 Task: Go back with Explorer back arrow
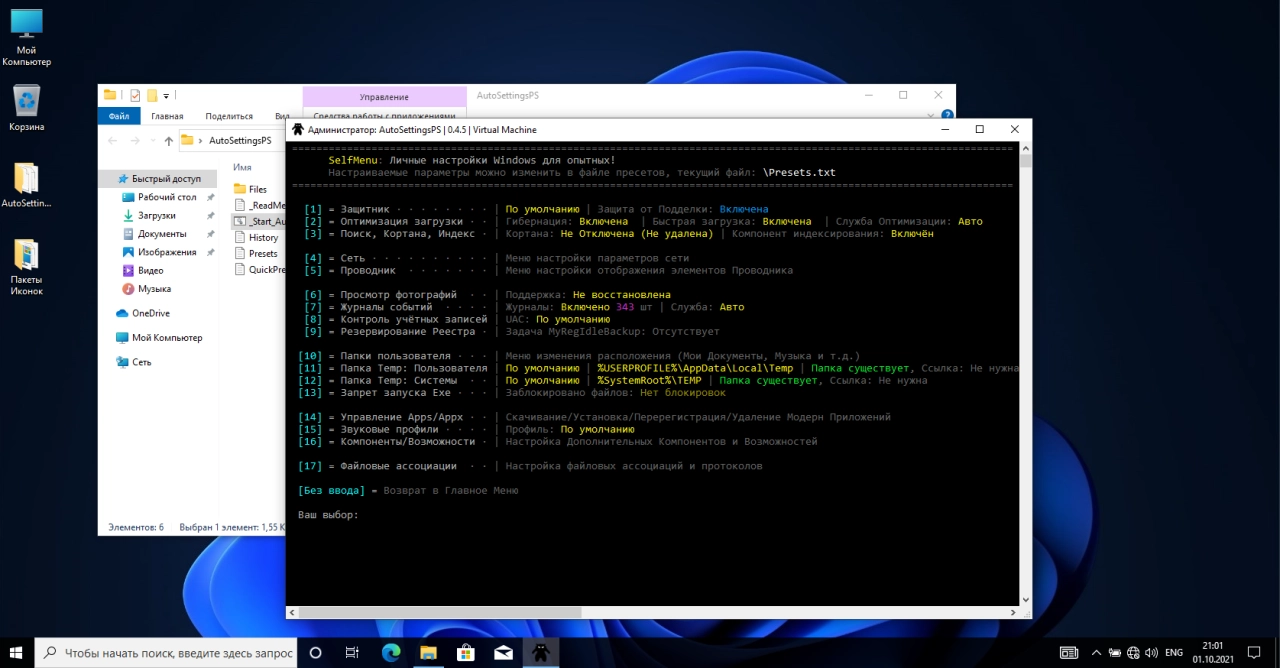[113, 141]
